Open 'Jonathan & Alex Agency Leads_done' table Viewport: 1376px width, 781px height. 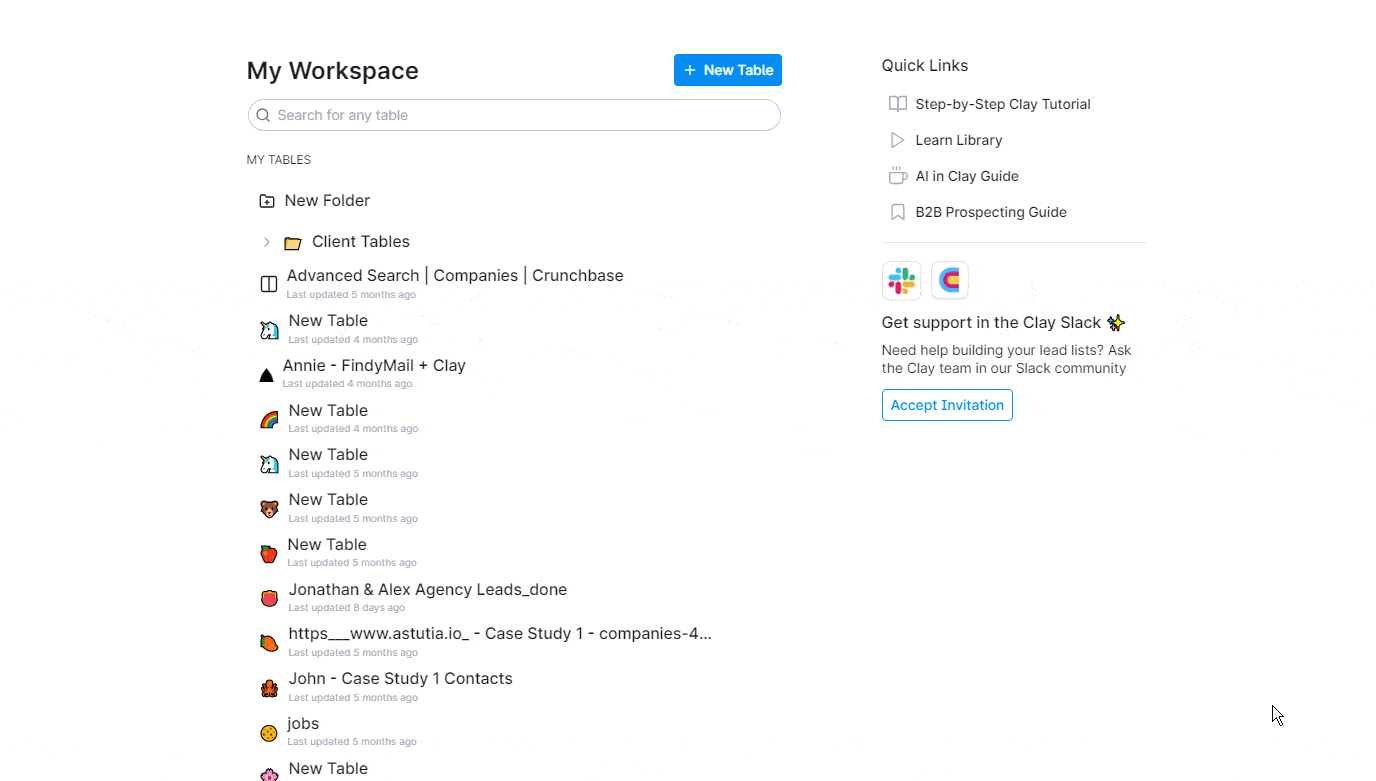pos(428,590)
